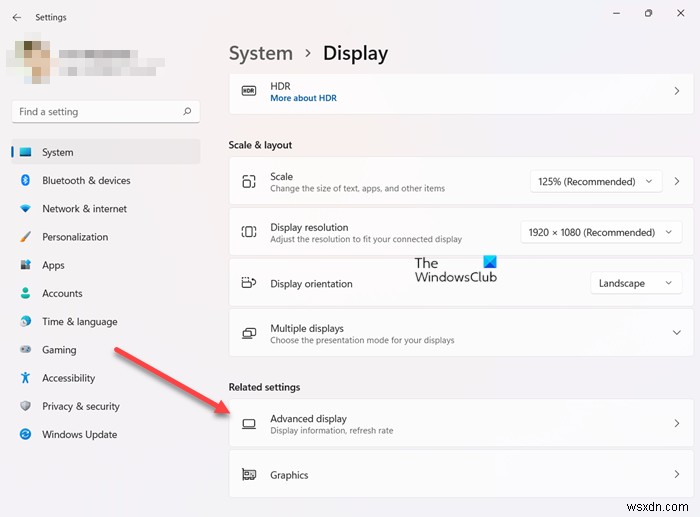This screenshot has width=700, height=517.
Task: Expand the Multiple displays section chevron
Action: pos(677,333)
